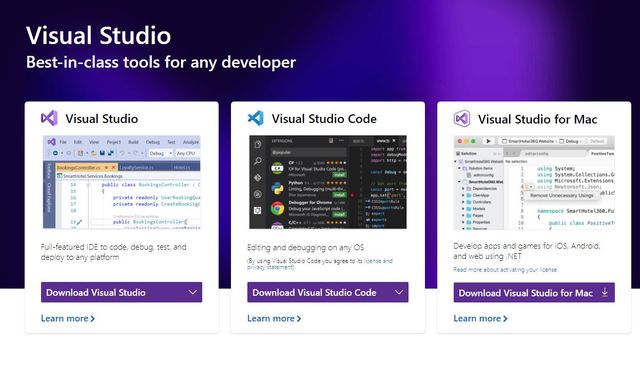Viewport: 640px width, 365px height.
Task: Expand the Download Visual Studio dropdown arrow
Action: click(x=193, y=292)
